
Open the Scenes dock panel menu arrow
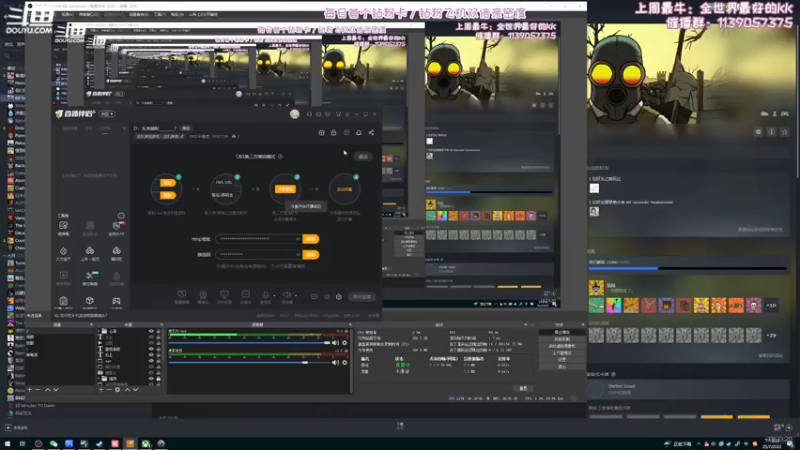91,324
